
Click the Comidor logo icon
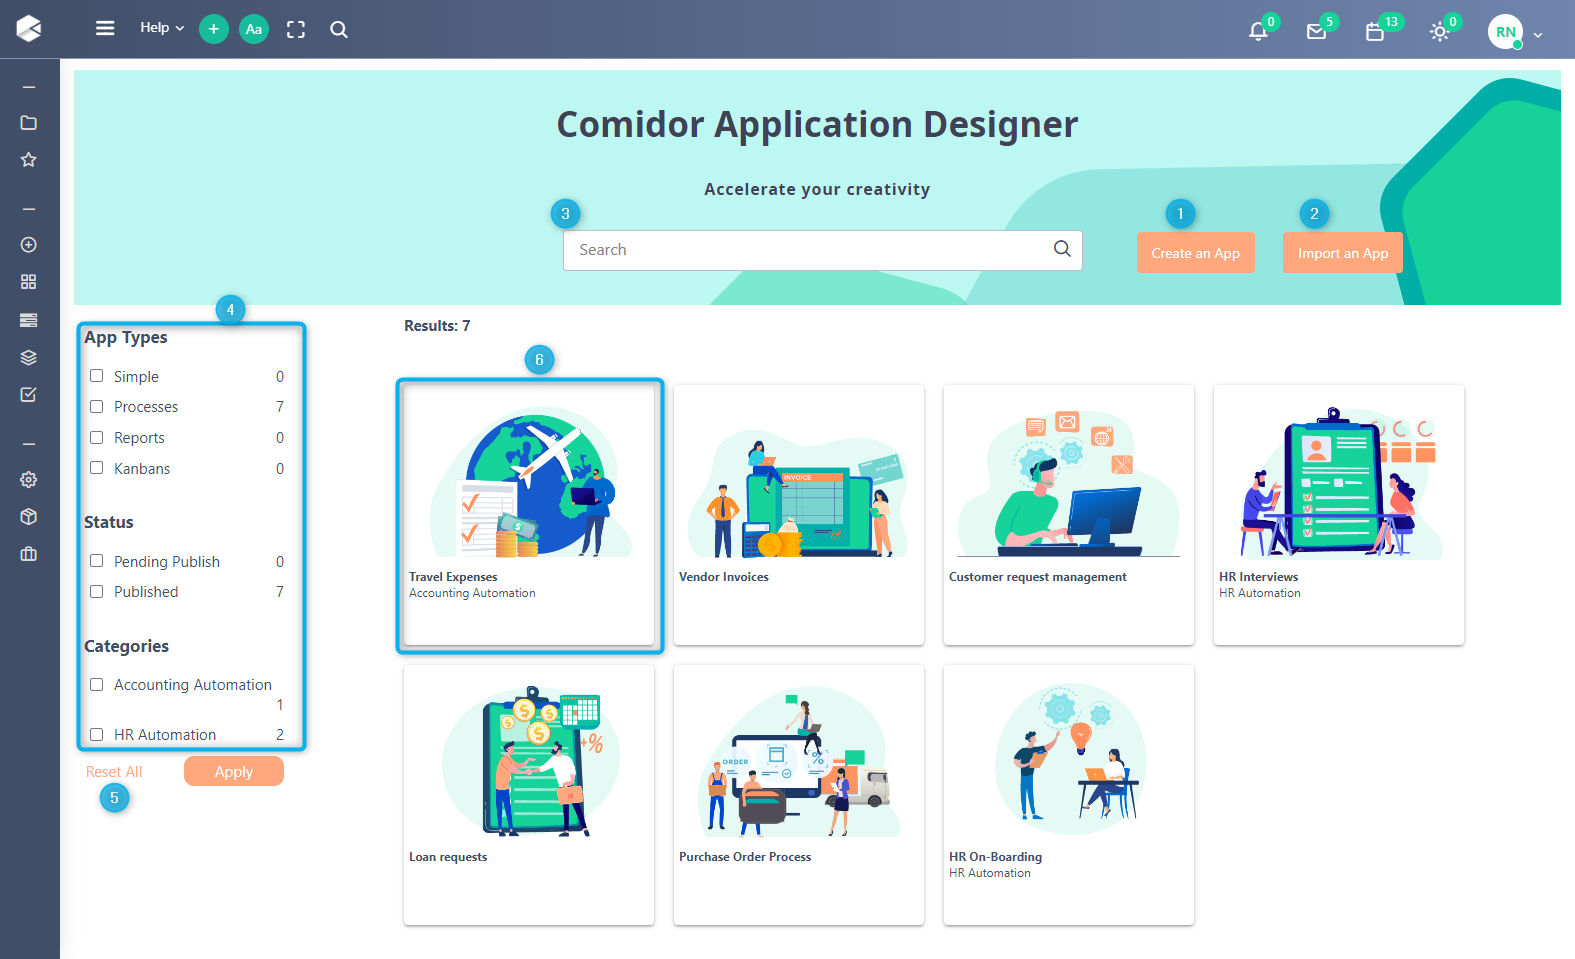pos(29,29)
